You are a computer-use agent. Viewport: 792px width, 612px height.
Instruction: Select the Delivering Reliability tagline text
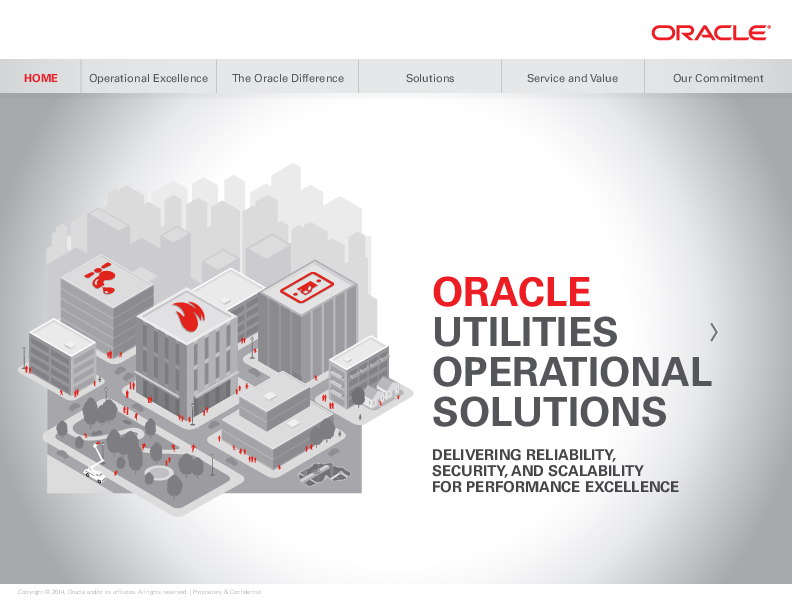555,471
